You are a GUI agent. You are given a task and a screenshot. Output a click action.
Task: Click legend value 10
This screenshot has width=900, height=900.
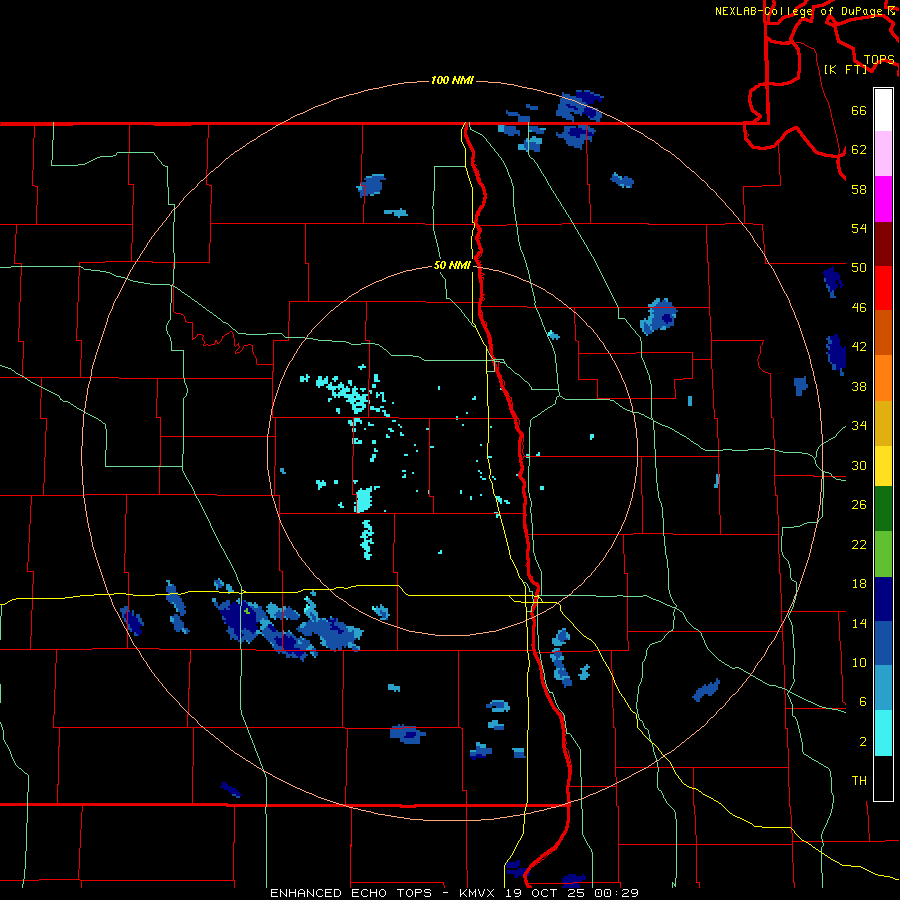(x=859, y=662)
